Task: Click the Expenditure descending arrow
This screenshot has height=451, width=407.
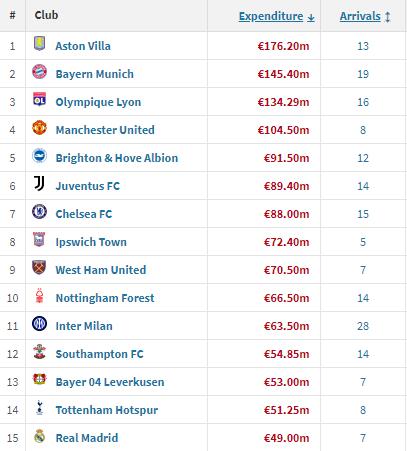Action: click(311, 17)
